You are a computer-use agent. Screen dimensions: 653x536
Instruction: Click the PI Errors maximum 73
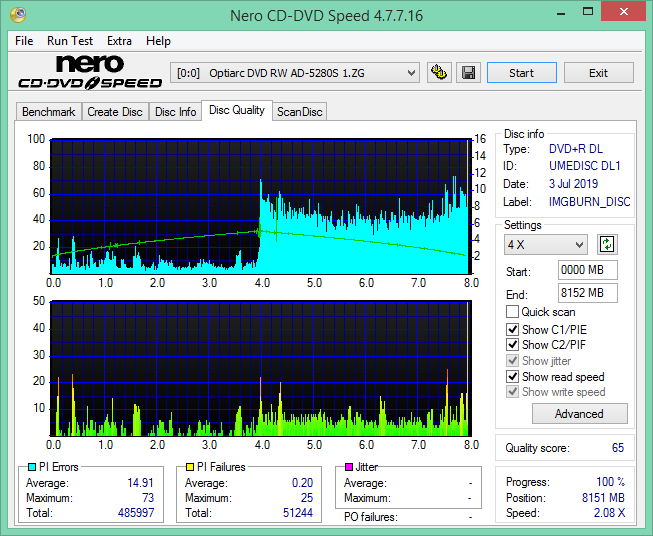point(148,498)
